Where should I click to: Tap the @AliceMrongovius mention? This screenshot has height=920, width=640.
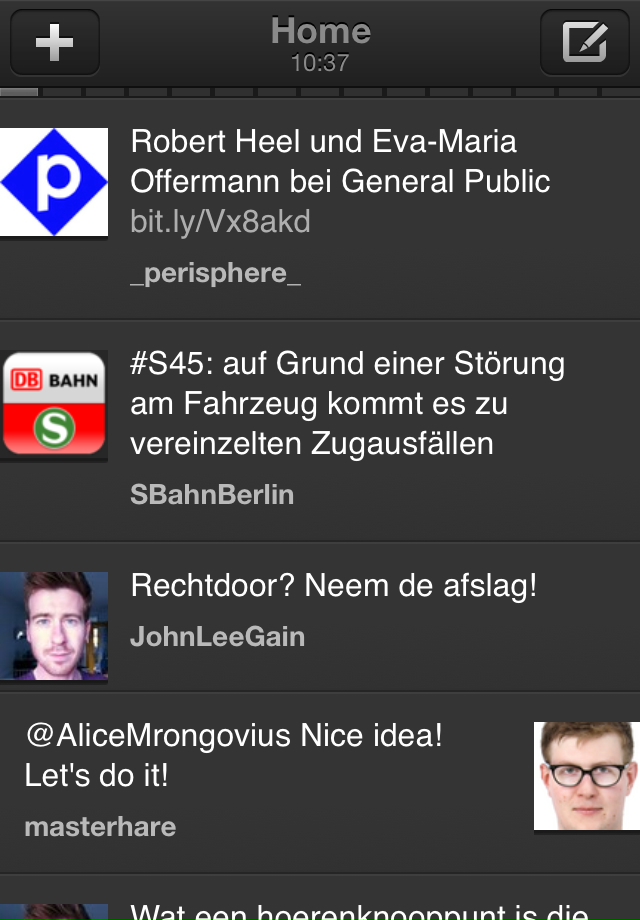(x=158, y=736)
